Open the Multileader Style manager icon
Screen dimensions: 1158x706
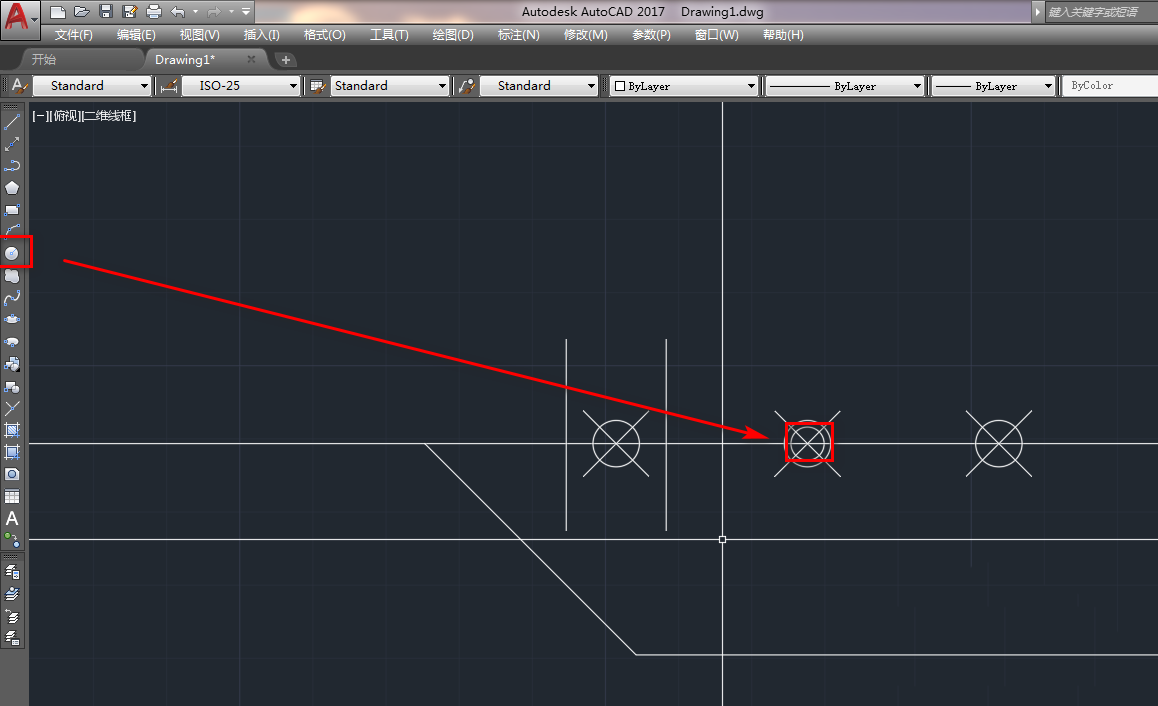click(467, 86)
